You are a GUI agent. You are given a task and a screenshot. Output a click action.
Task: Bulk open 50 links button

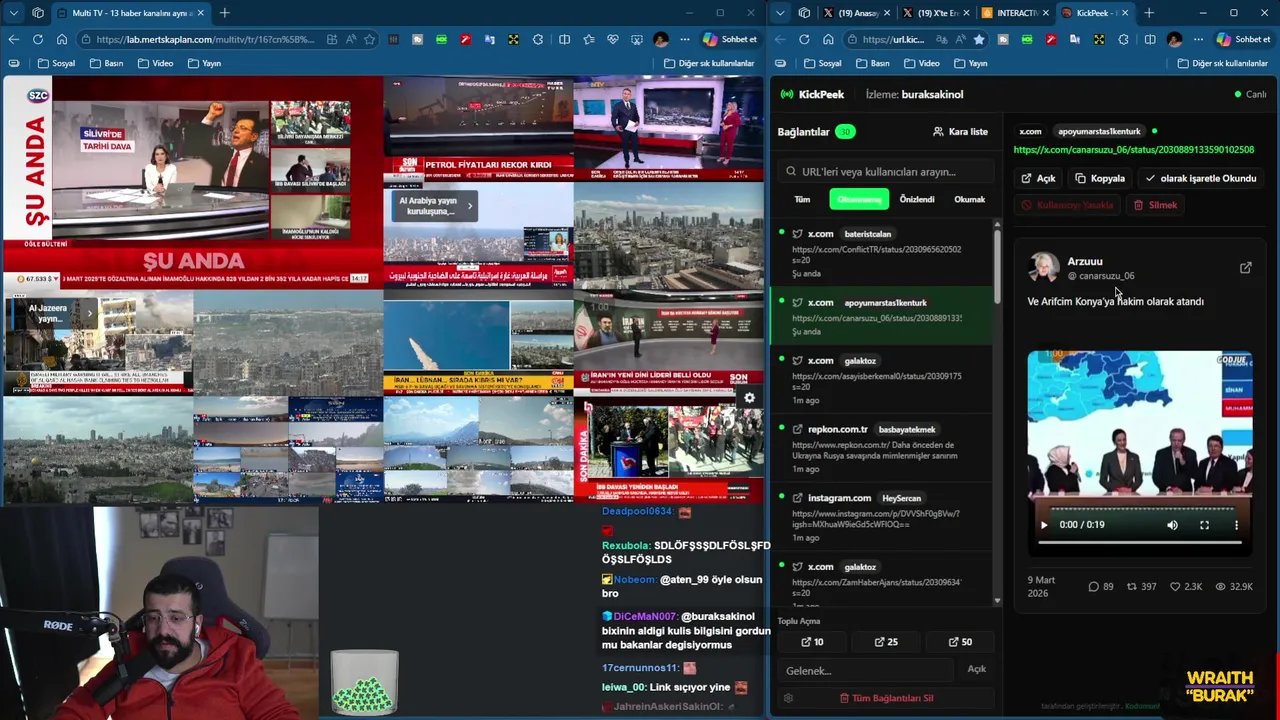coord(959,642)
